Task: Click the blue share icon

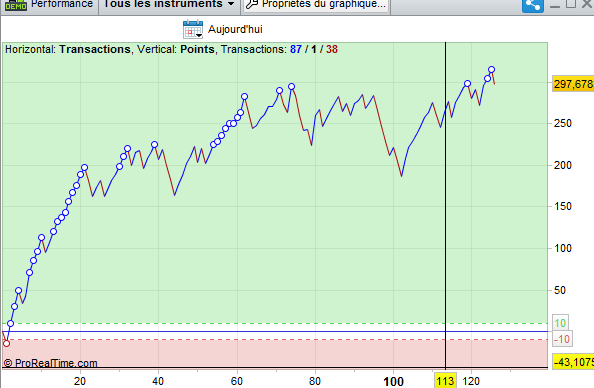Action: 533,5
